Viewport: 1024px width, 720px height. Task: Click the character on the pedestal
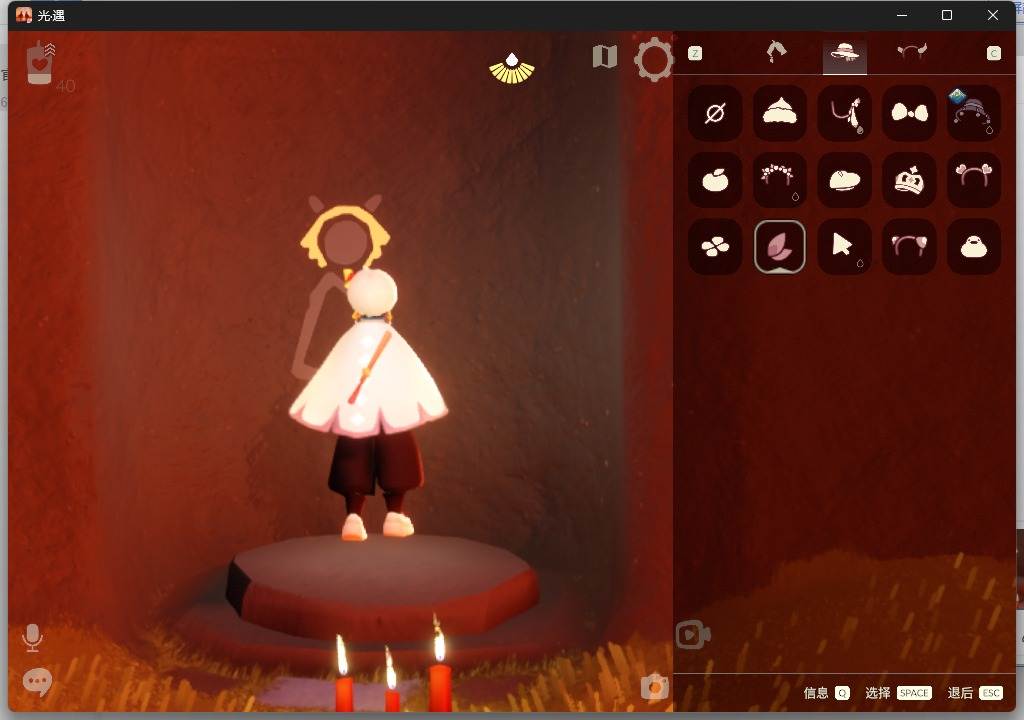pos(369,404)
